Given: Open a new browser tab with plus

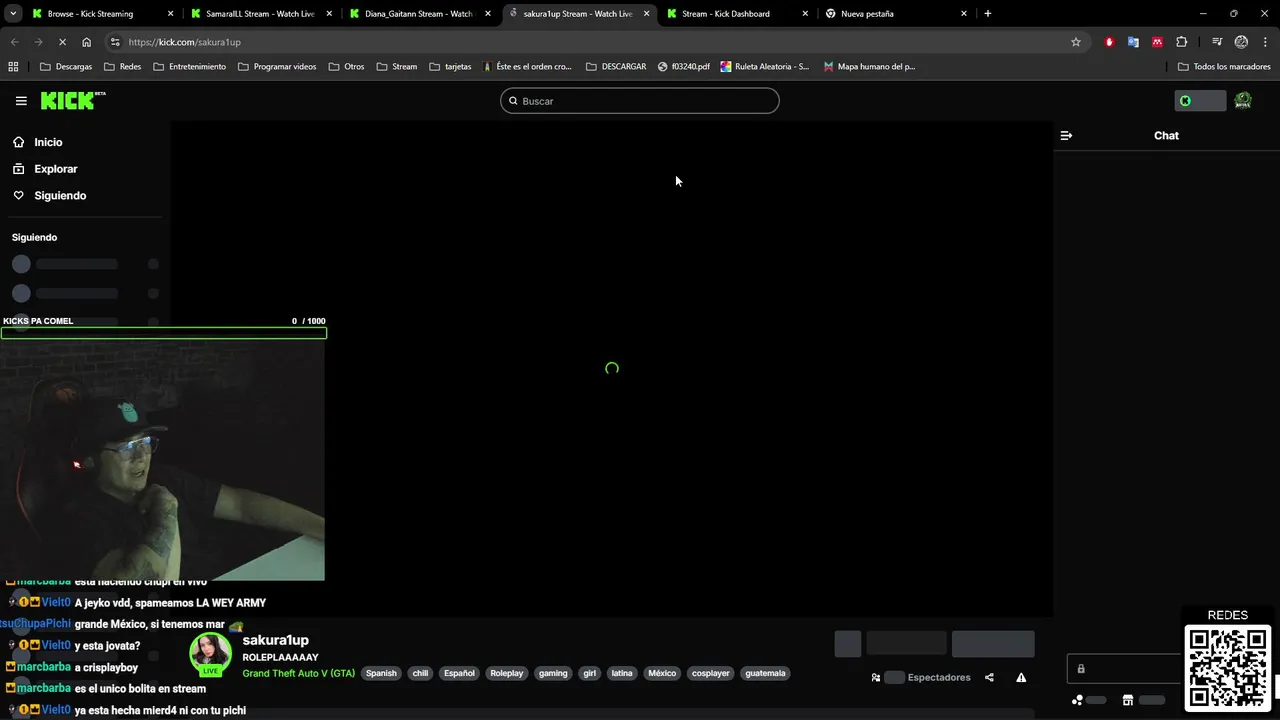Looking at the screenshot, I should pos(988,14).
